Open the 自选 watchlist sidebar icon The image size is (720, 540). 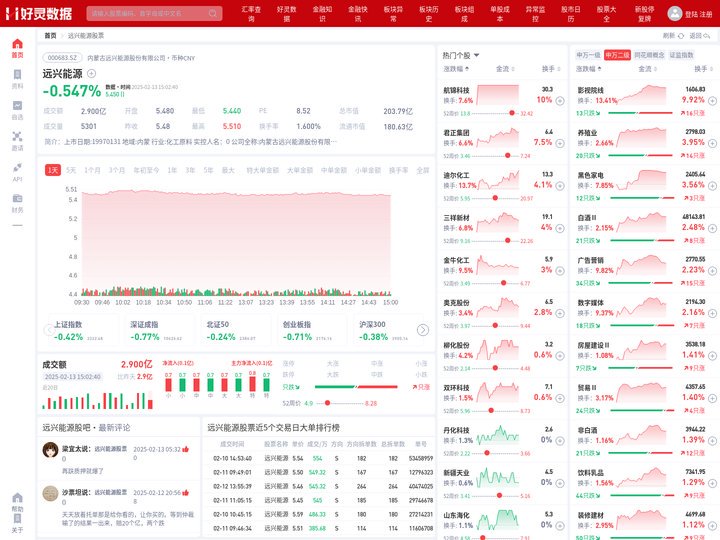point(17,106)
